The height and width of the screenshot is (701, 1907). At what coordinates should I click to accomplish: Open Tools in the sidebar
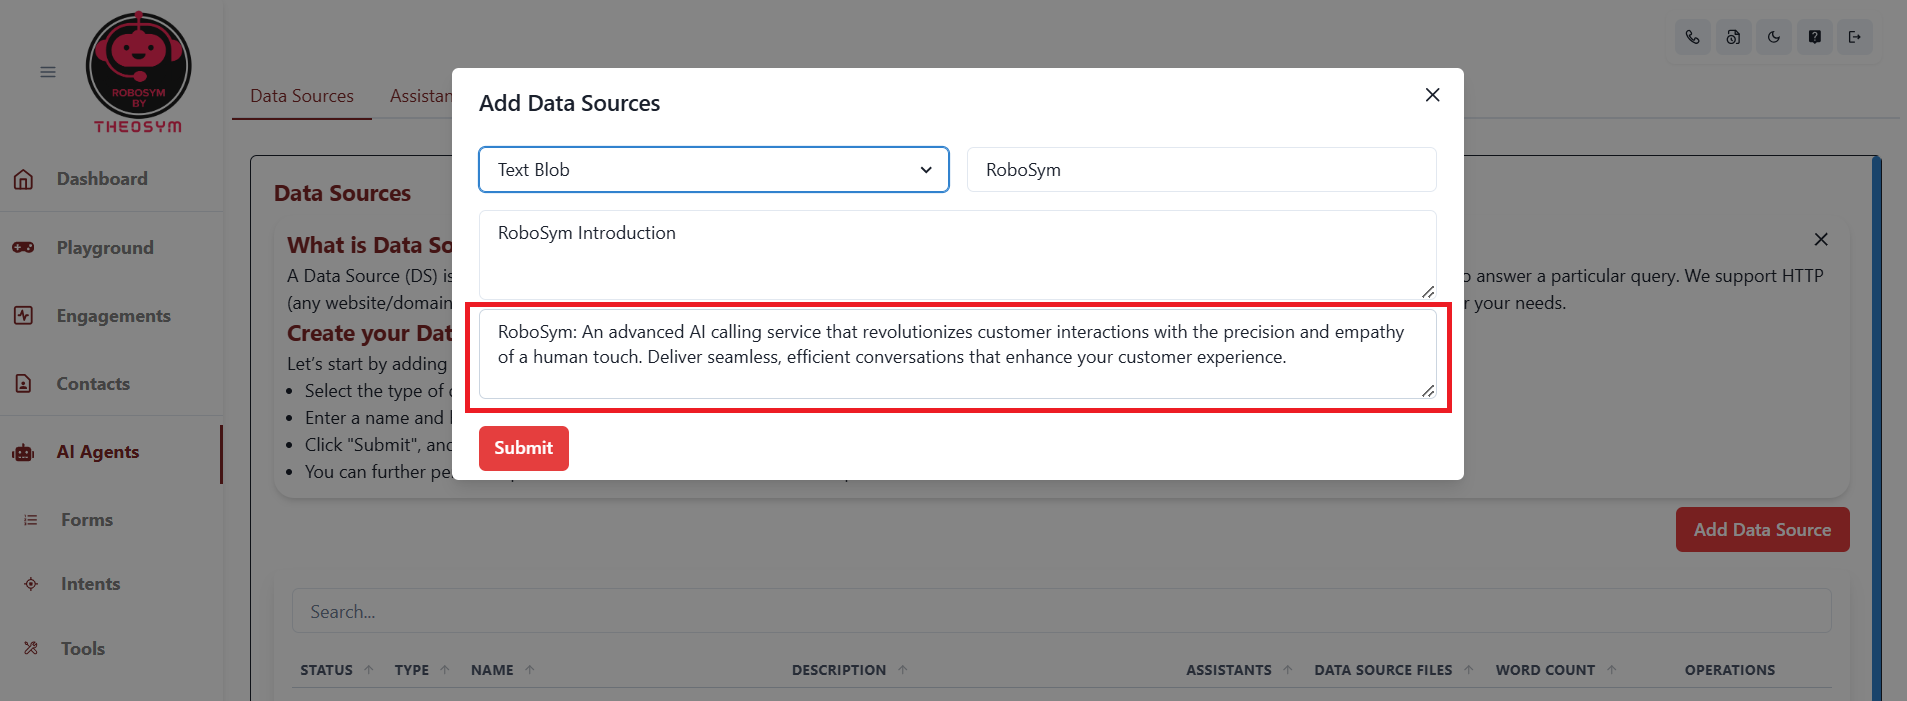point(83,648)
